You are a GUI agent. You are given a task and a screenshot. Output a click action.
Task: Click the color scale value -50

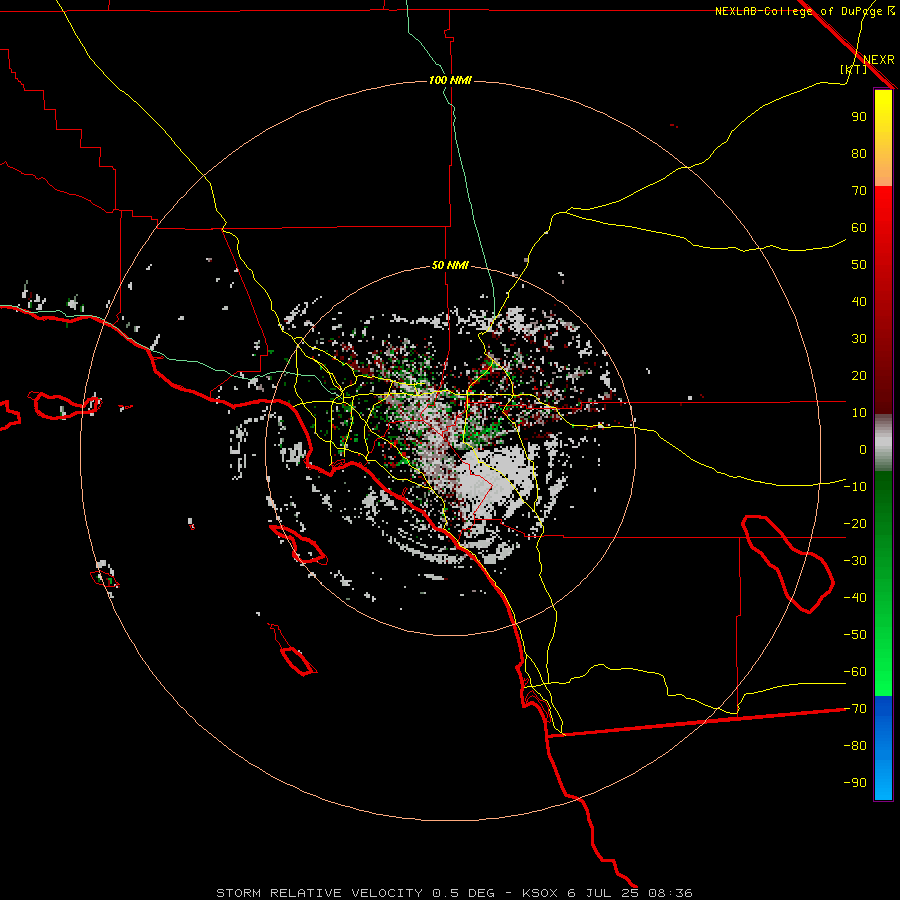[x=855, y=635]
